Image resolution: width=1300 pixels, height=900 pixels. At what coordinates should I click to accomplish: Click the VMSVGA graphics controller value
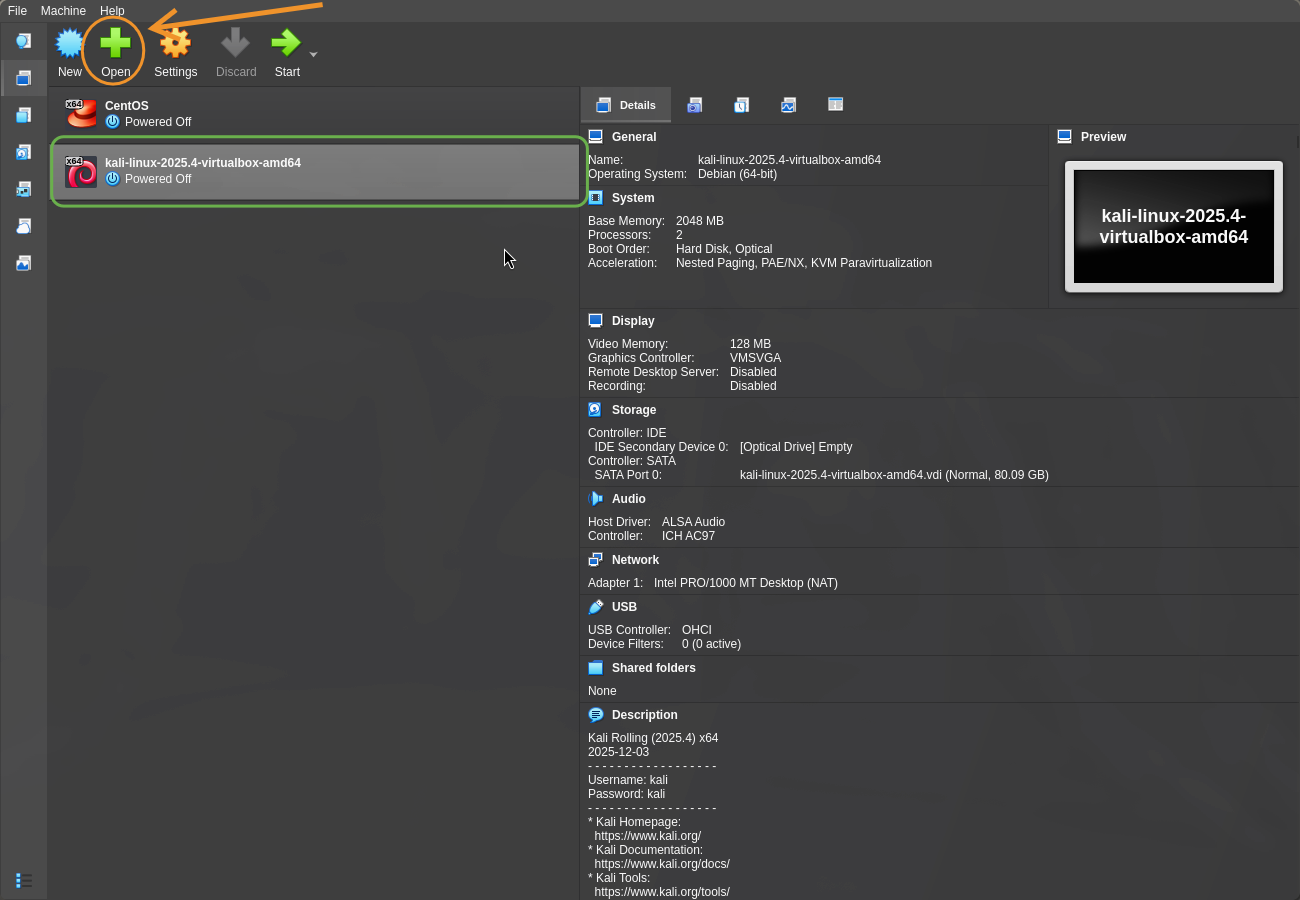coord(755,358)
